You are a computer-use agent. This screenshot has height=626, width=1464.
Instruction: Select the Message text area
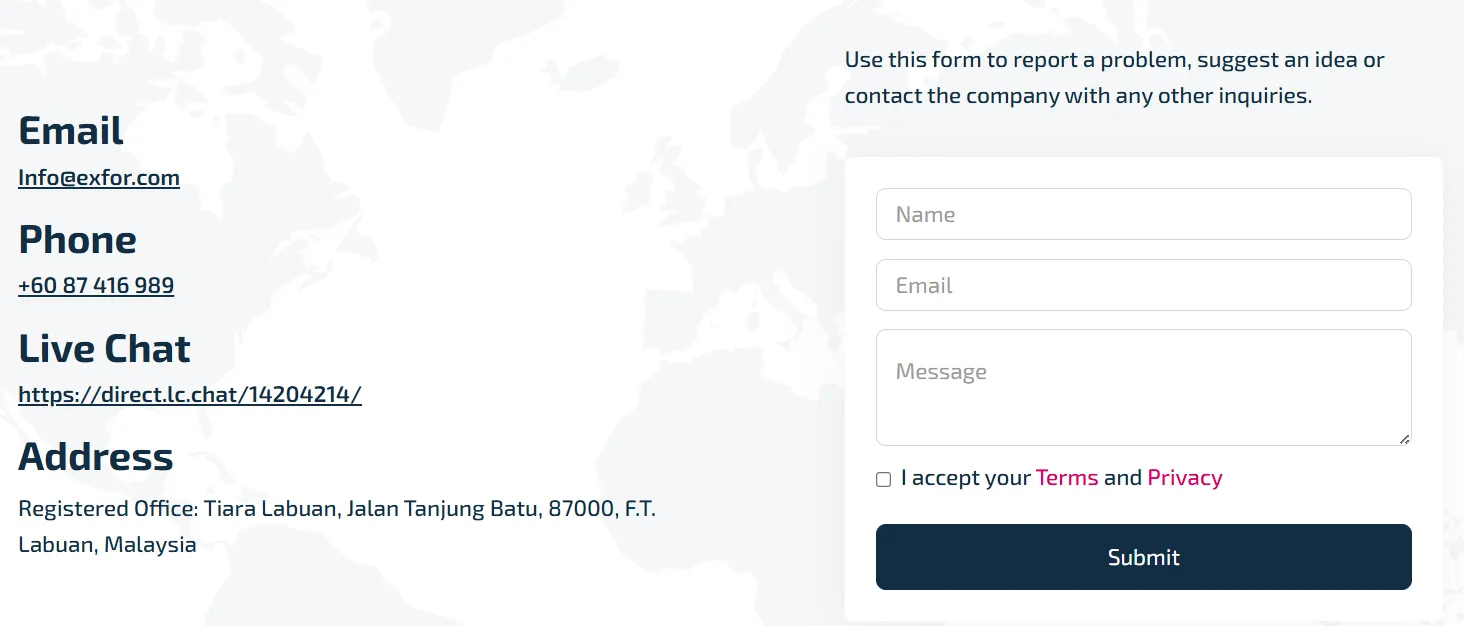point(1143,387)
